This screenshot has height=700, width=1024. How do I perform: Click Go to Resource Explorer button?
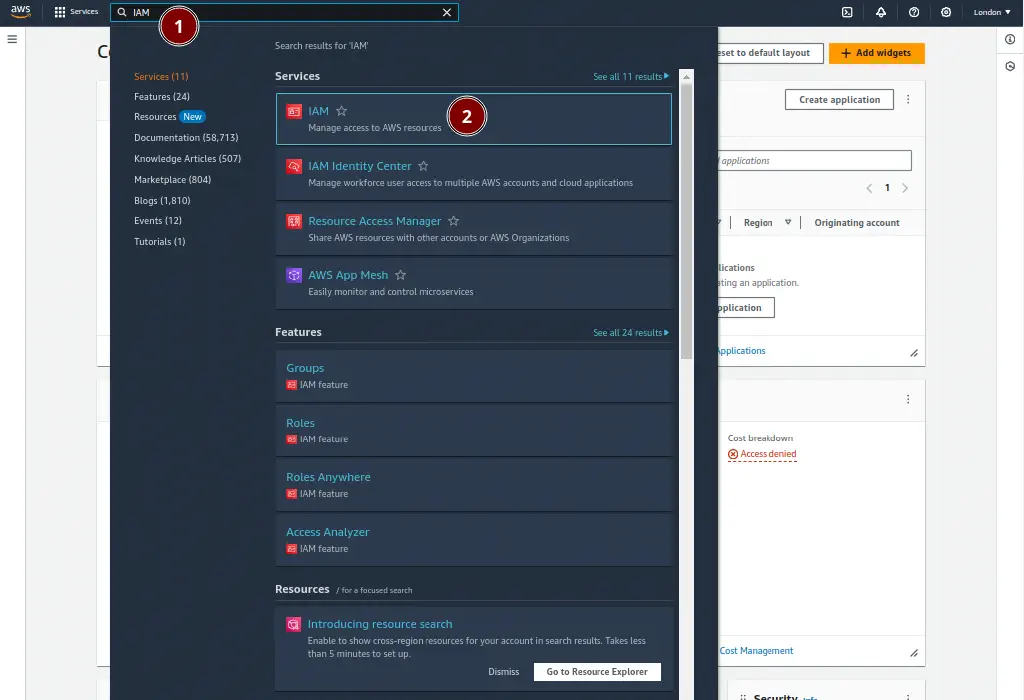click(597, 672)
